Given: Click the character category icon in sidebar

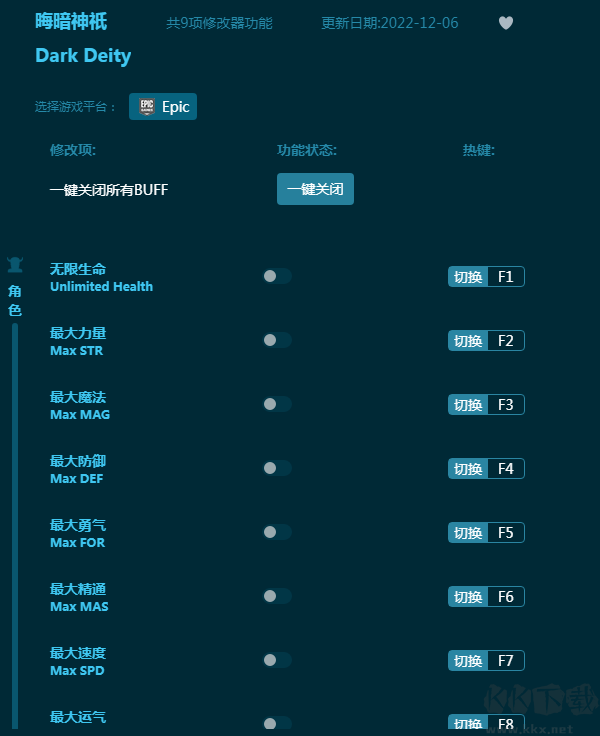Looking at the screenshot, I should (15, 265).
